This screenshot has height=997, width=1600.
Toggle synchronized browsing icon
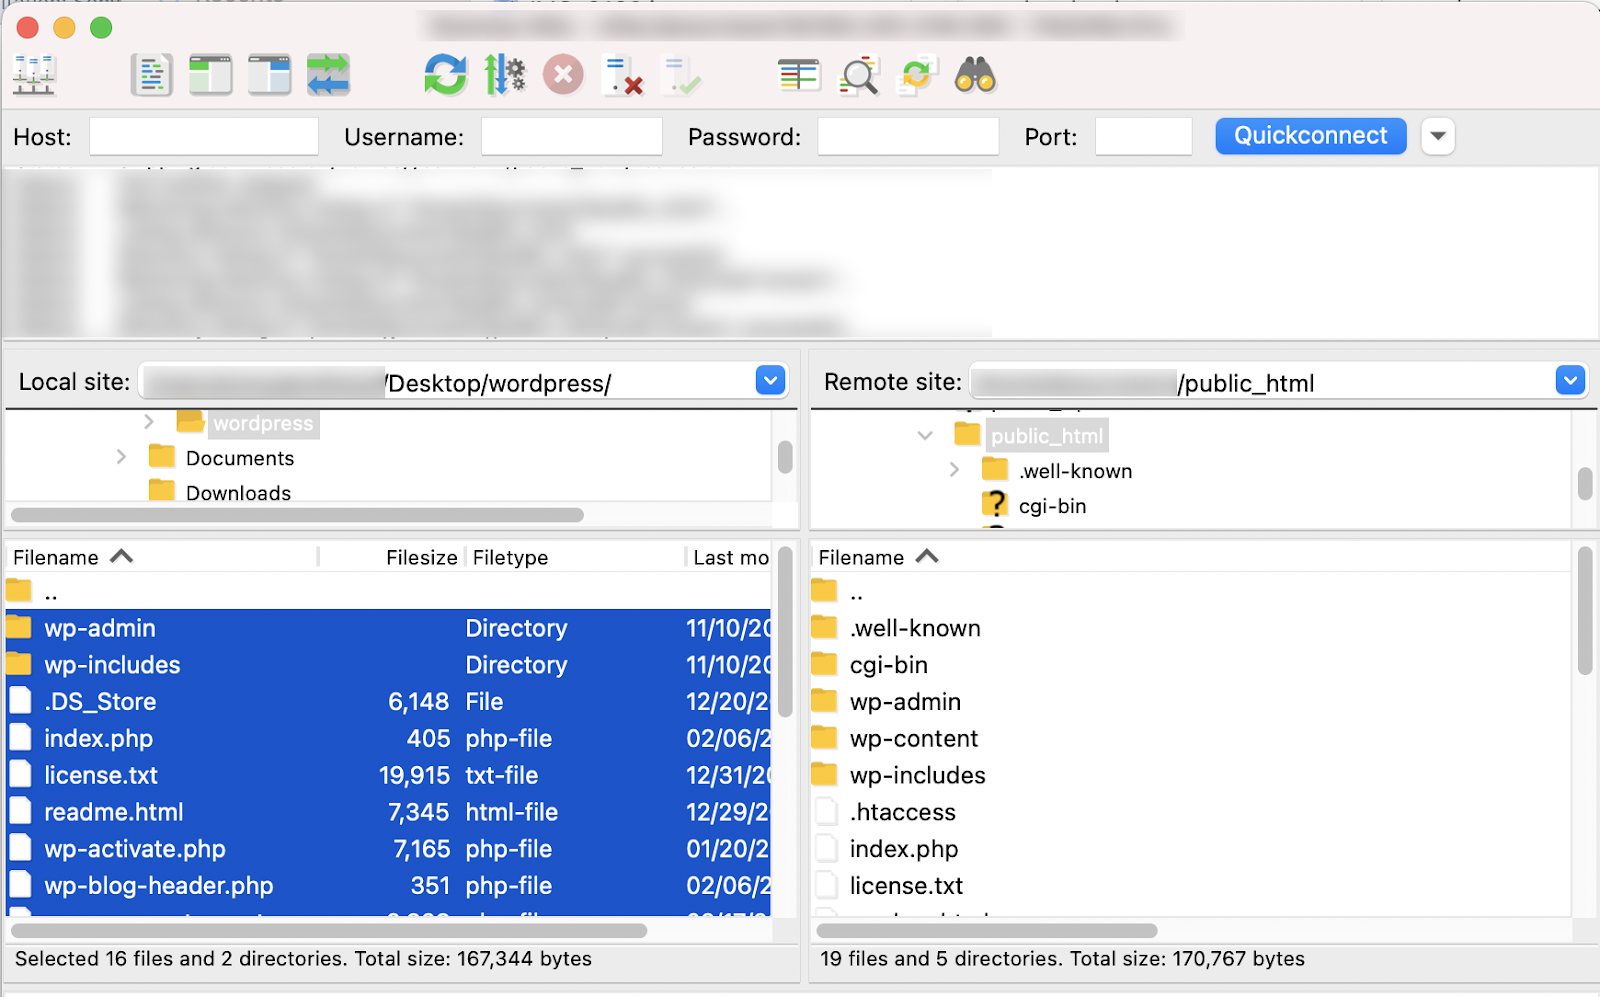917,75
